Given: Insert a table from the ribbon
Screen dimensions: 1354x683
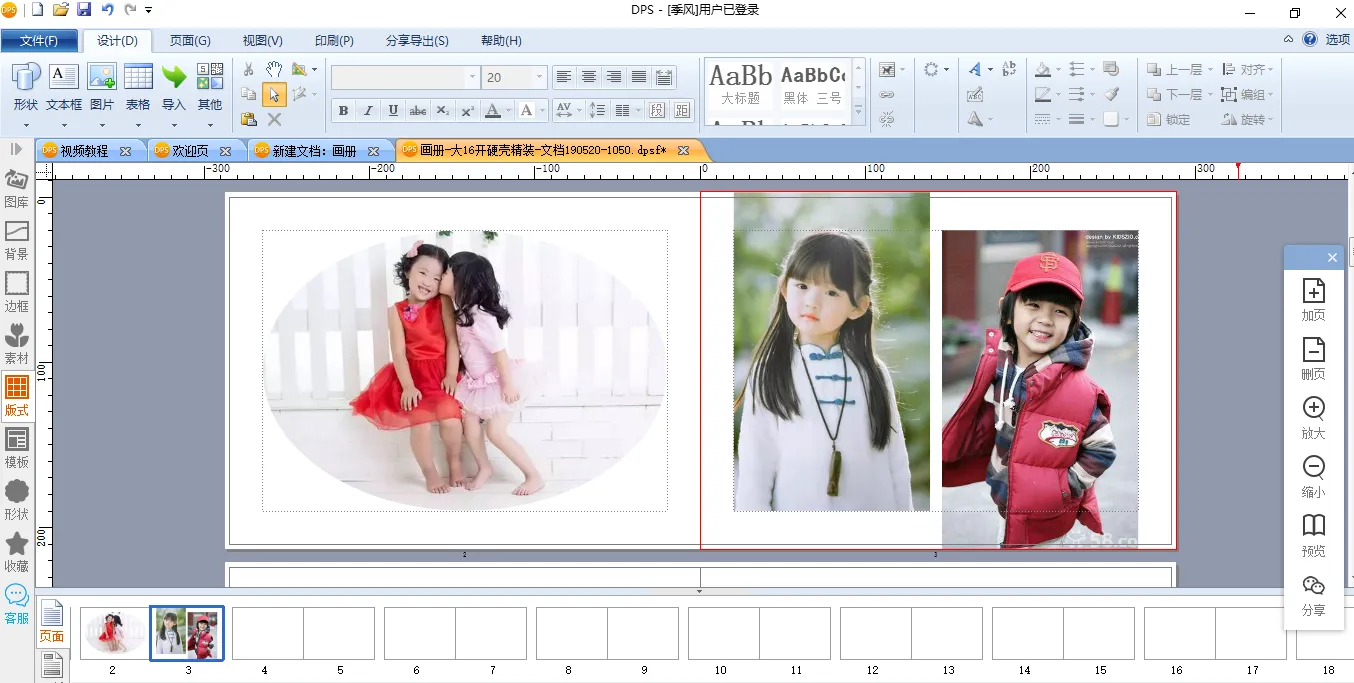Looking at the screenshot, I should 138,87.
